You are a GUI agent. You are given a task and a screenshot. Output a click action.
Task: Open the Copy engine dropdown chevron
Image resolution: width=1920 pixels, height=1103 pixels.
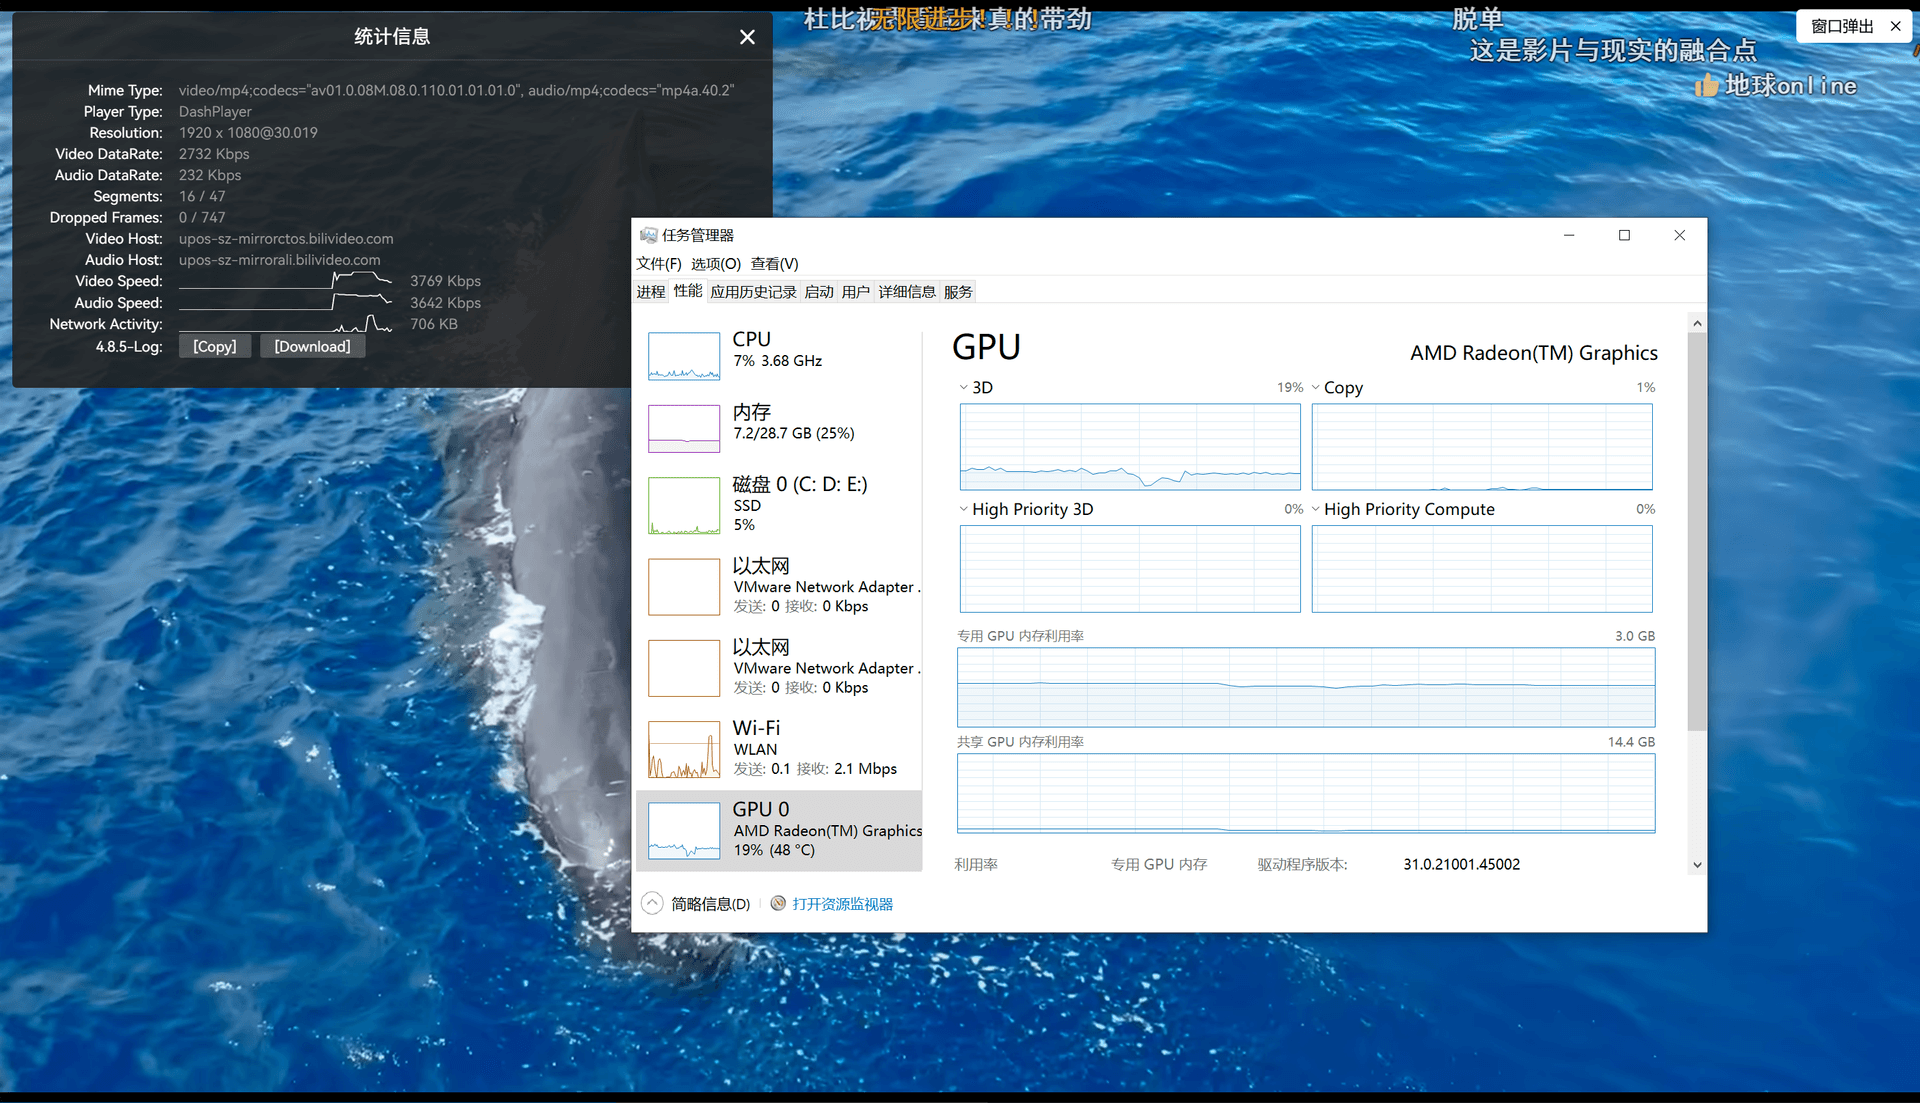1316,387
